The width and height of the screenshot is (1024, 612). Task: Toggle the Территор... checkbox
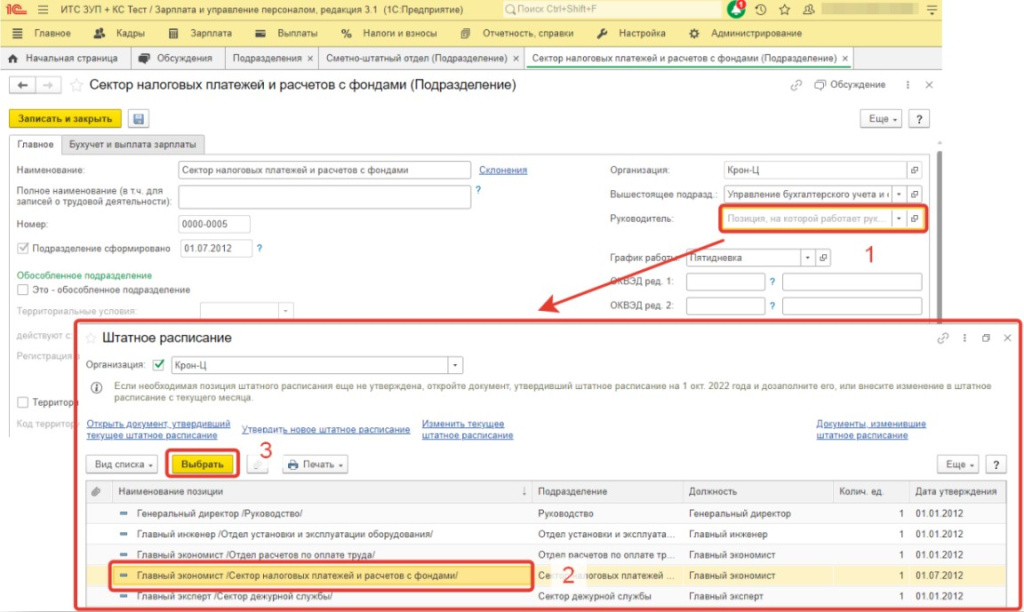tap(23, 402)
